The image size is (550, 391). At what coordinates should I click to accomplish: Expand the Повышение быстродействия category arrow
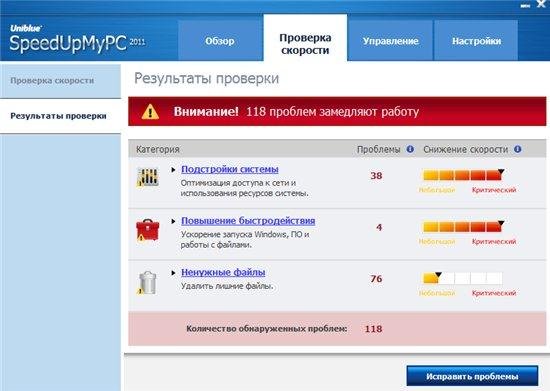pos(173,221)
